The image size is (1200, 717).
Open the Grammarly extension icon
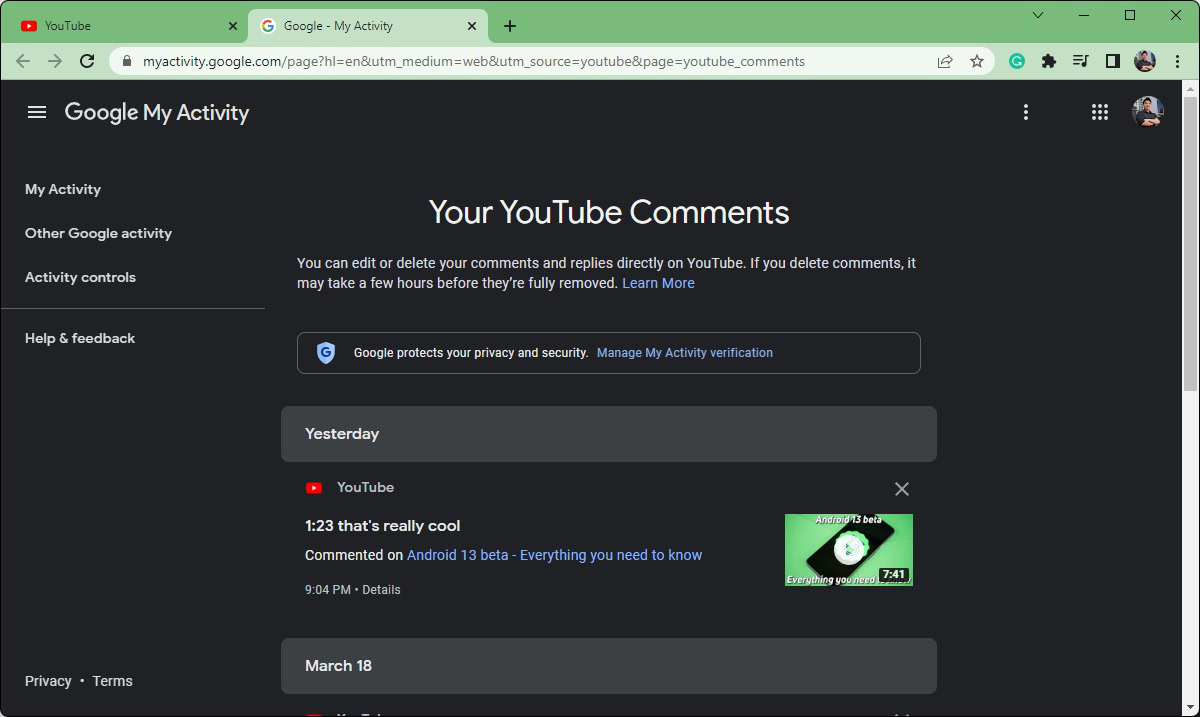[x=1017, y=61]
